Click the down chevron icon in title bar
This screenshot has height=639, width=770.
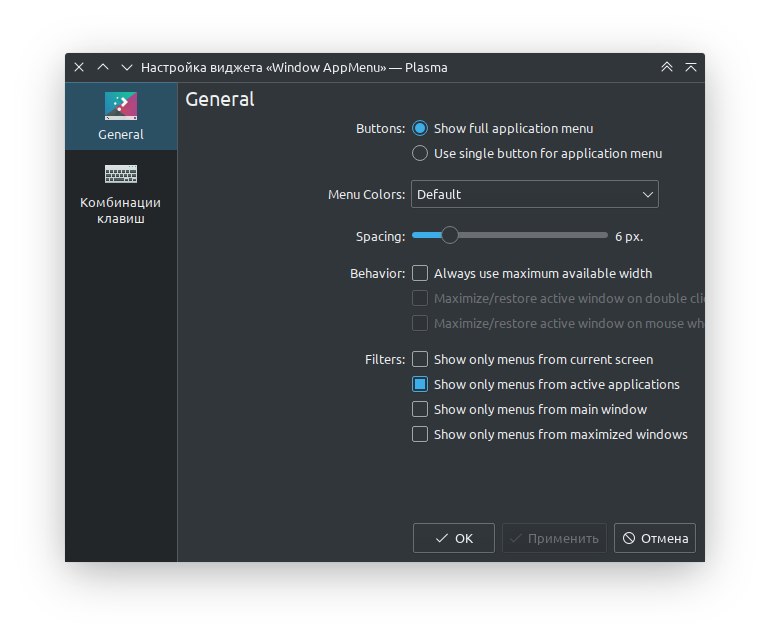coord(127,67)
